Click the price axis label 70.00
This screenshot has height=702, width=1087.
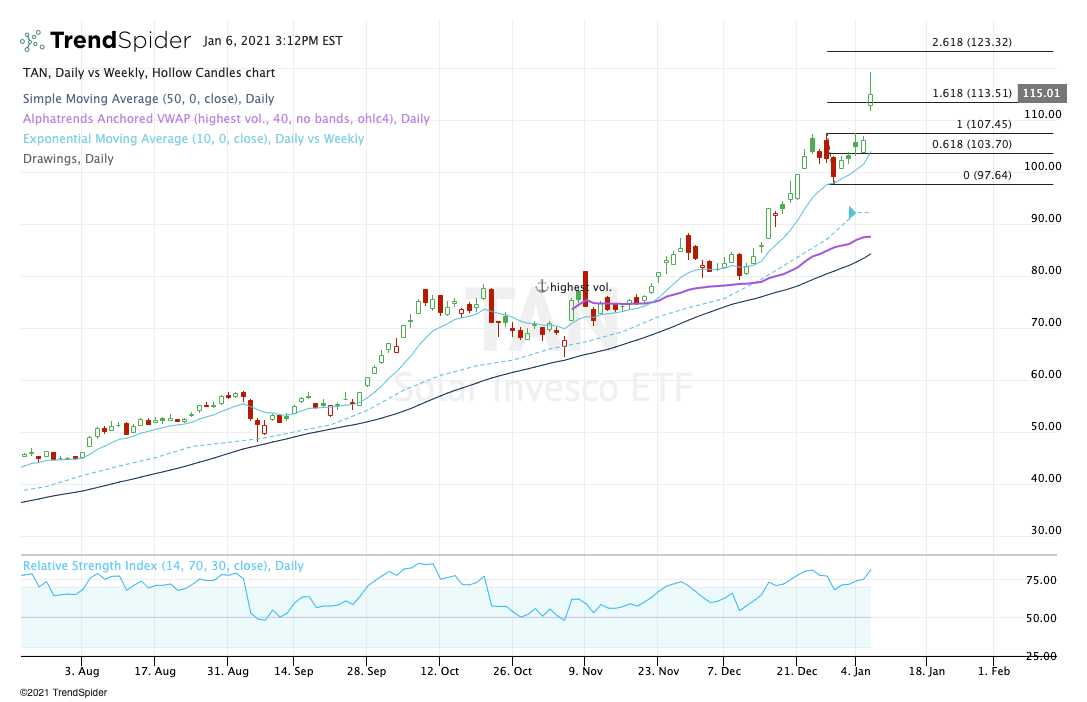coord(1045,322)
